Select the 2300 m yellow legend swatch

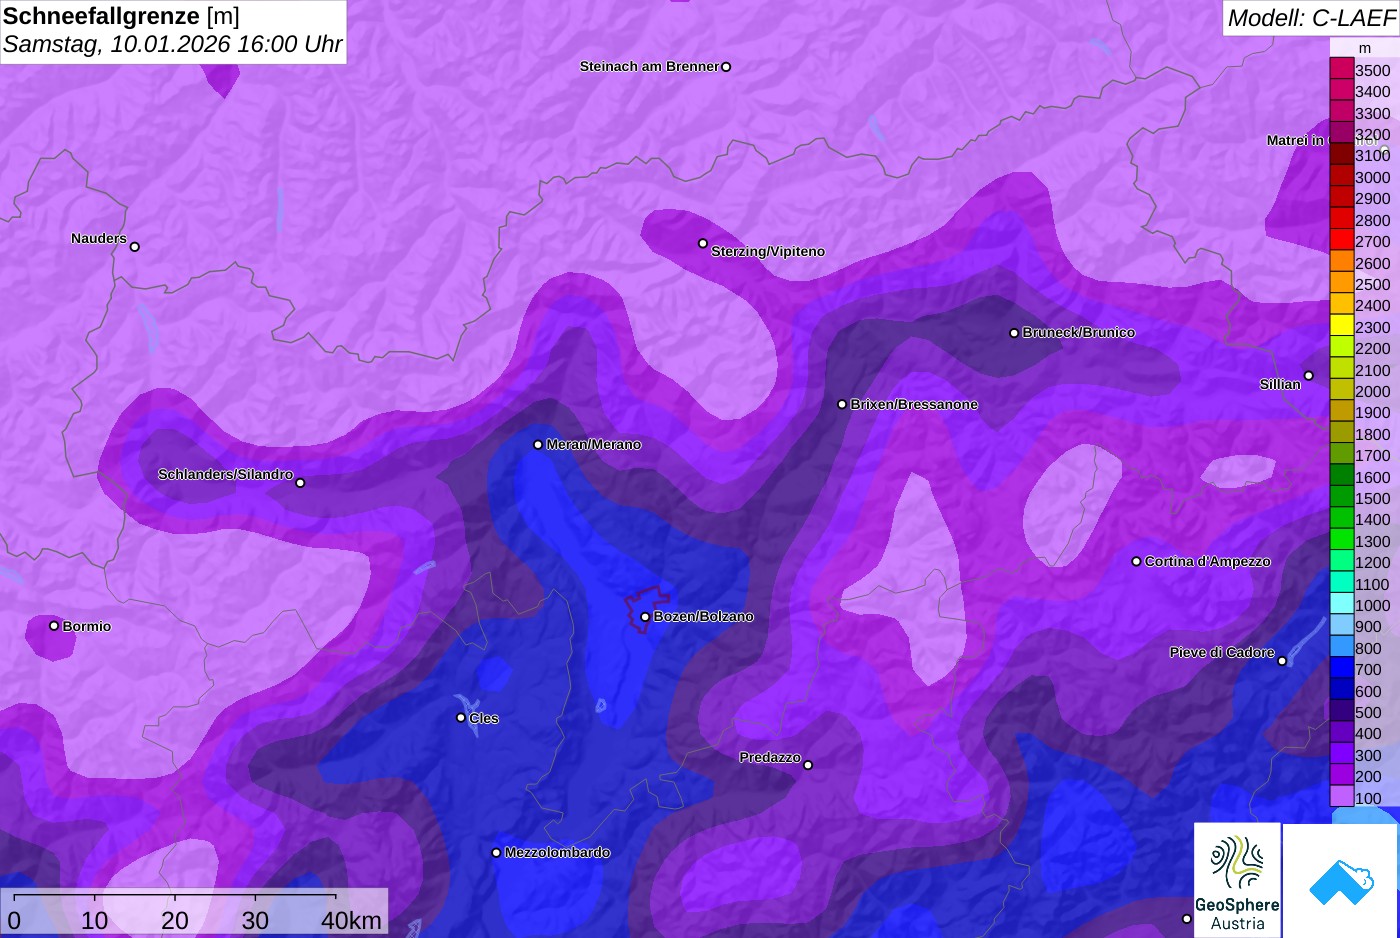tap(1341, 327)
